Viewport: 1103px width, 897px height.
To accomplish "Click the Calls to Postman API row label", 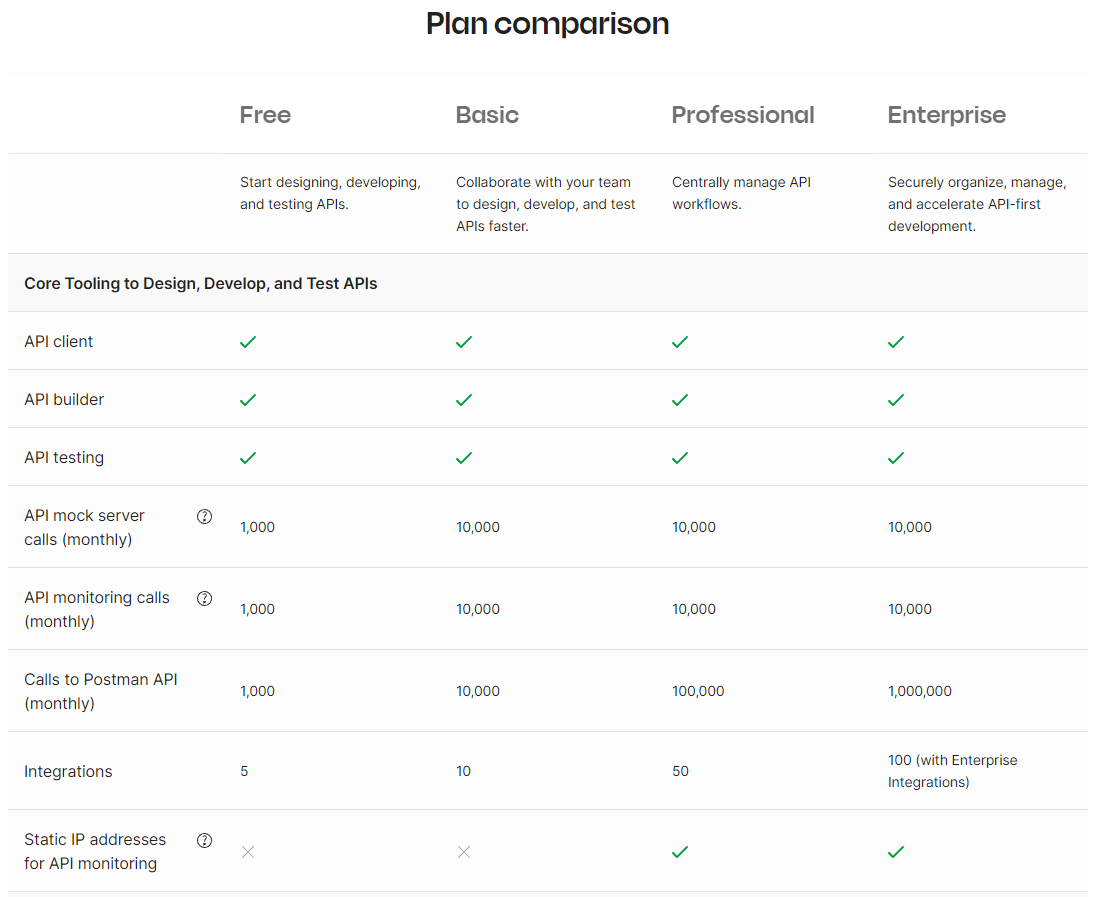I will (x=101, y=692).
